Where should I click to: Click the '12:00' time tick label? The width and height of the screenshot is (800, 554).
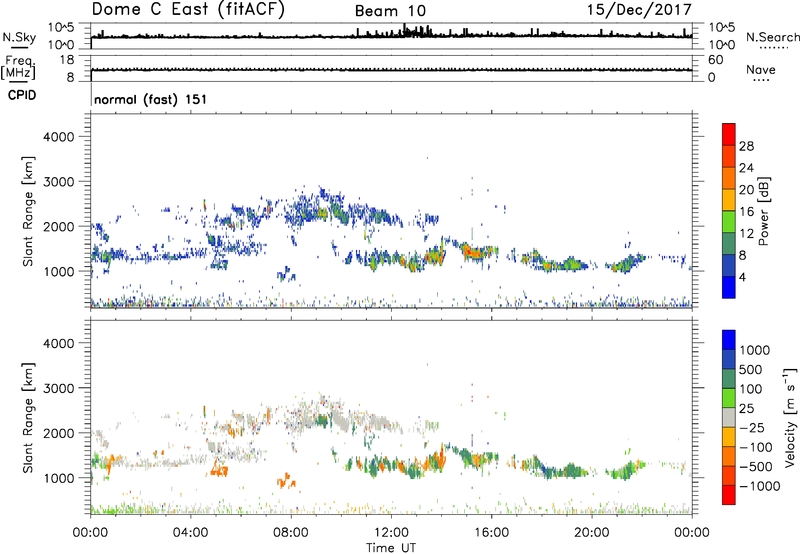(x=391, y=533)
